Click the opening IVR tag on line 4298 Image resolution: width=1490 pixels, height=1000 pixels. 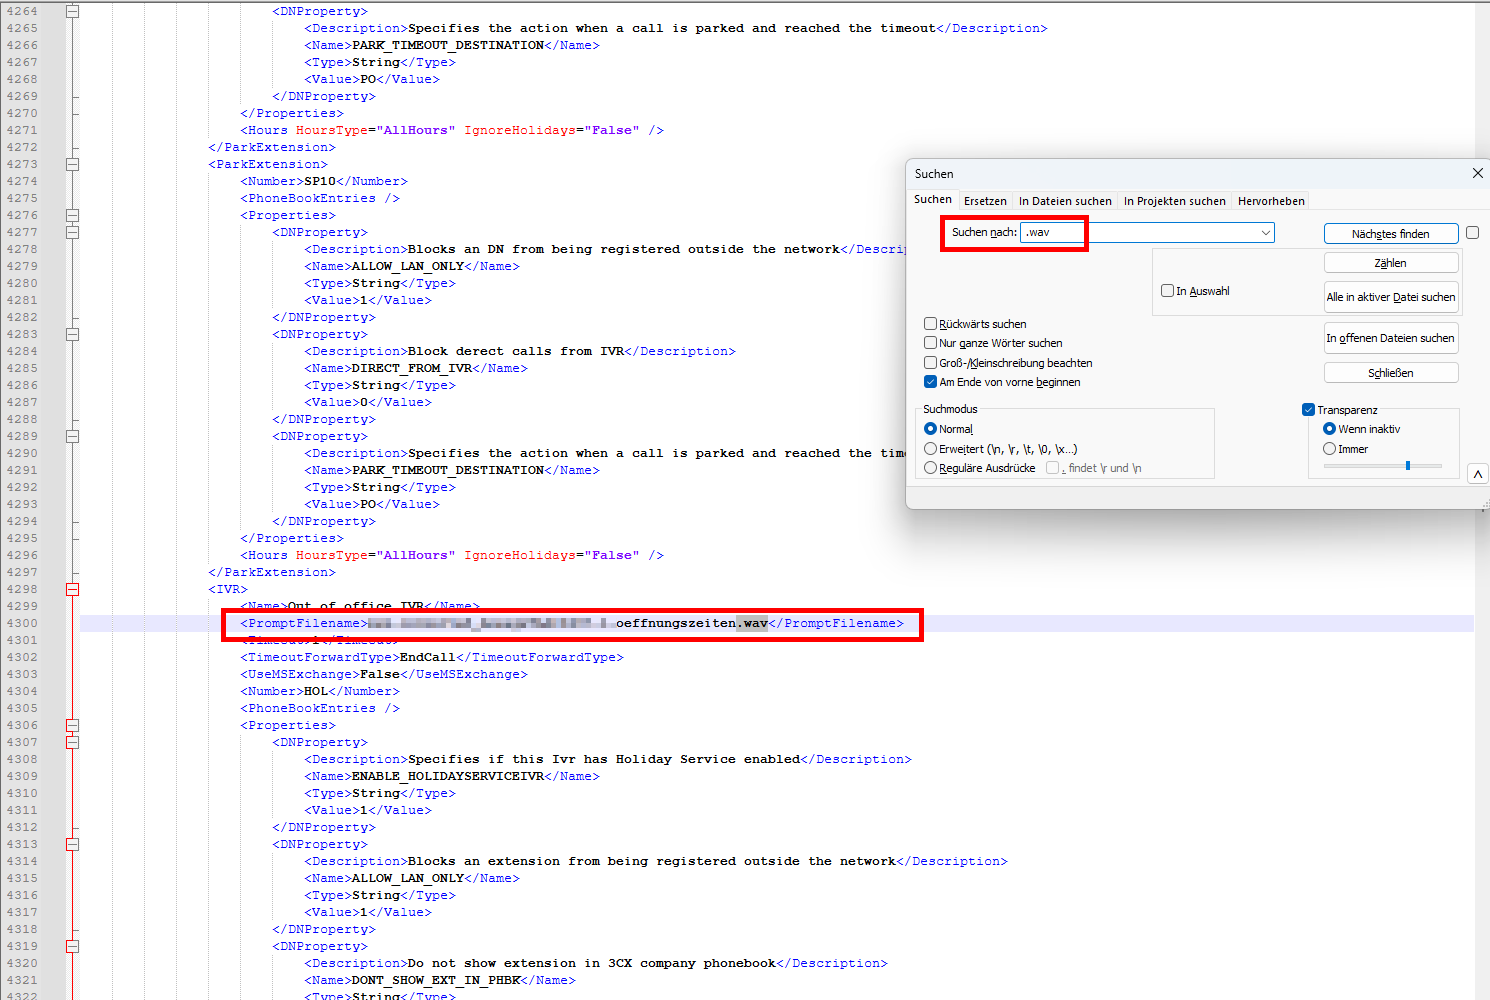pos(228,589)
